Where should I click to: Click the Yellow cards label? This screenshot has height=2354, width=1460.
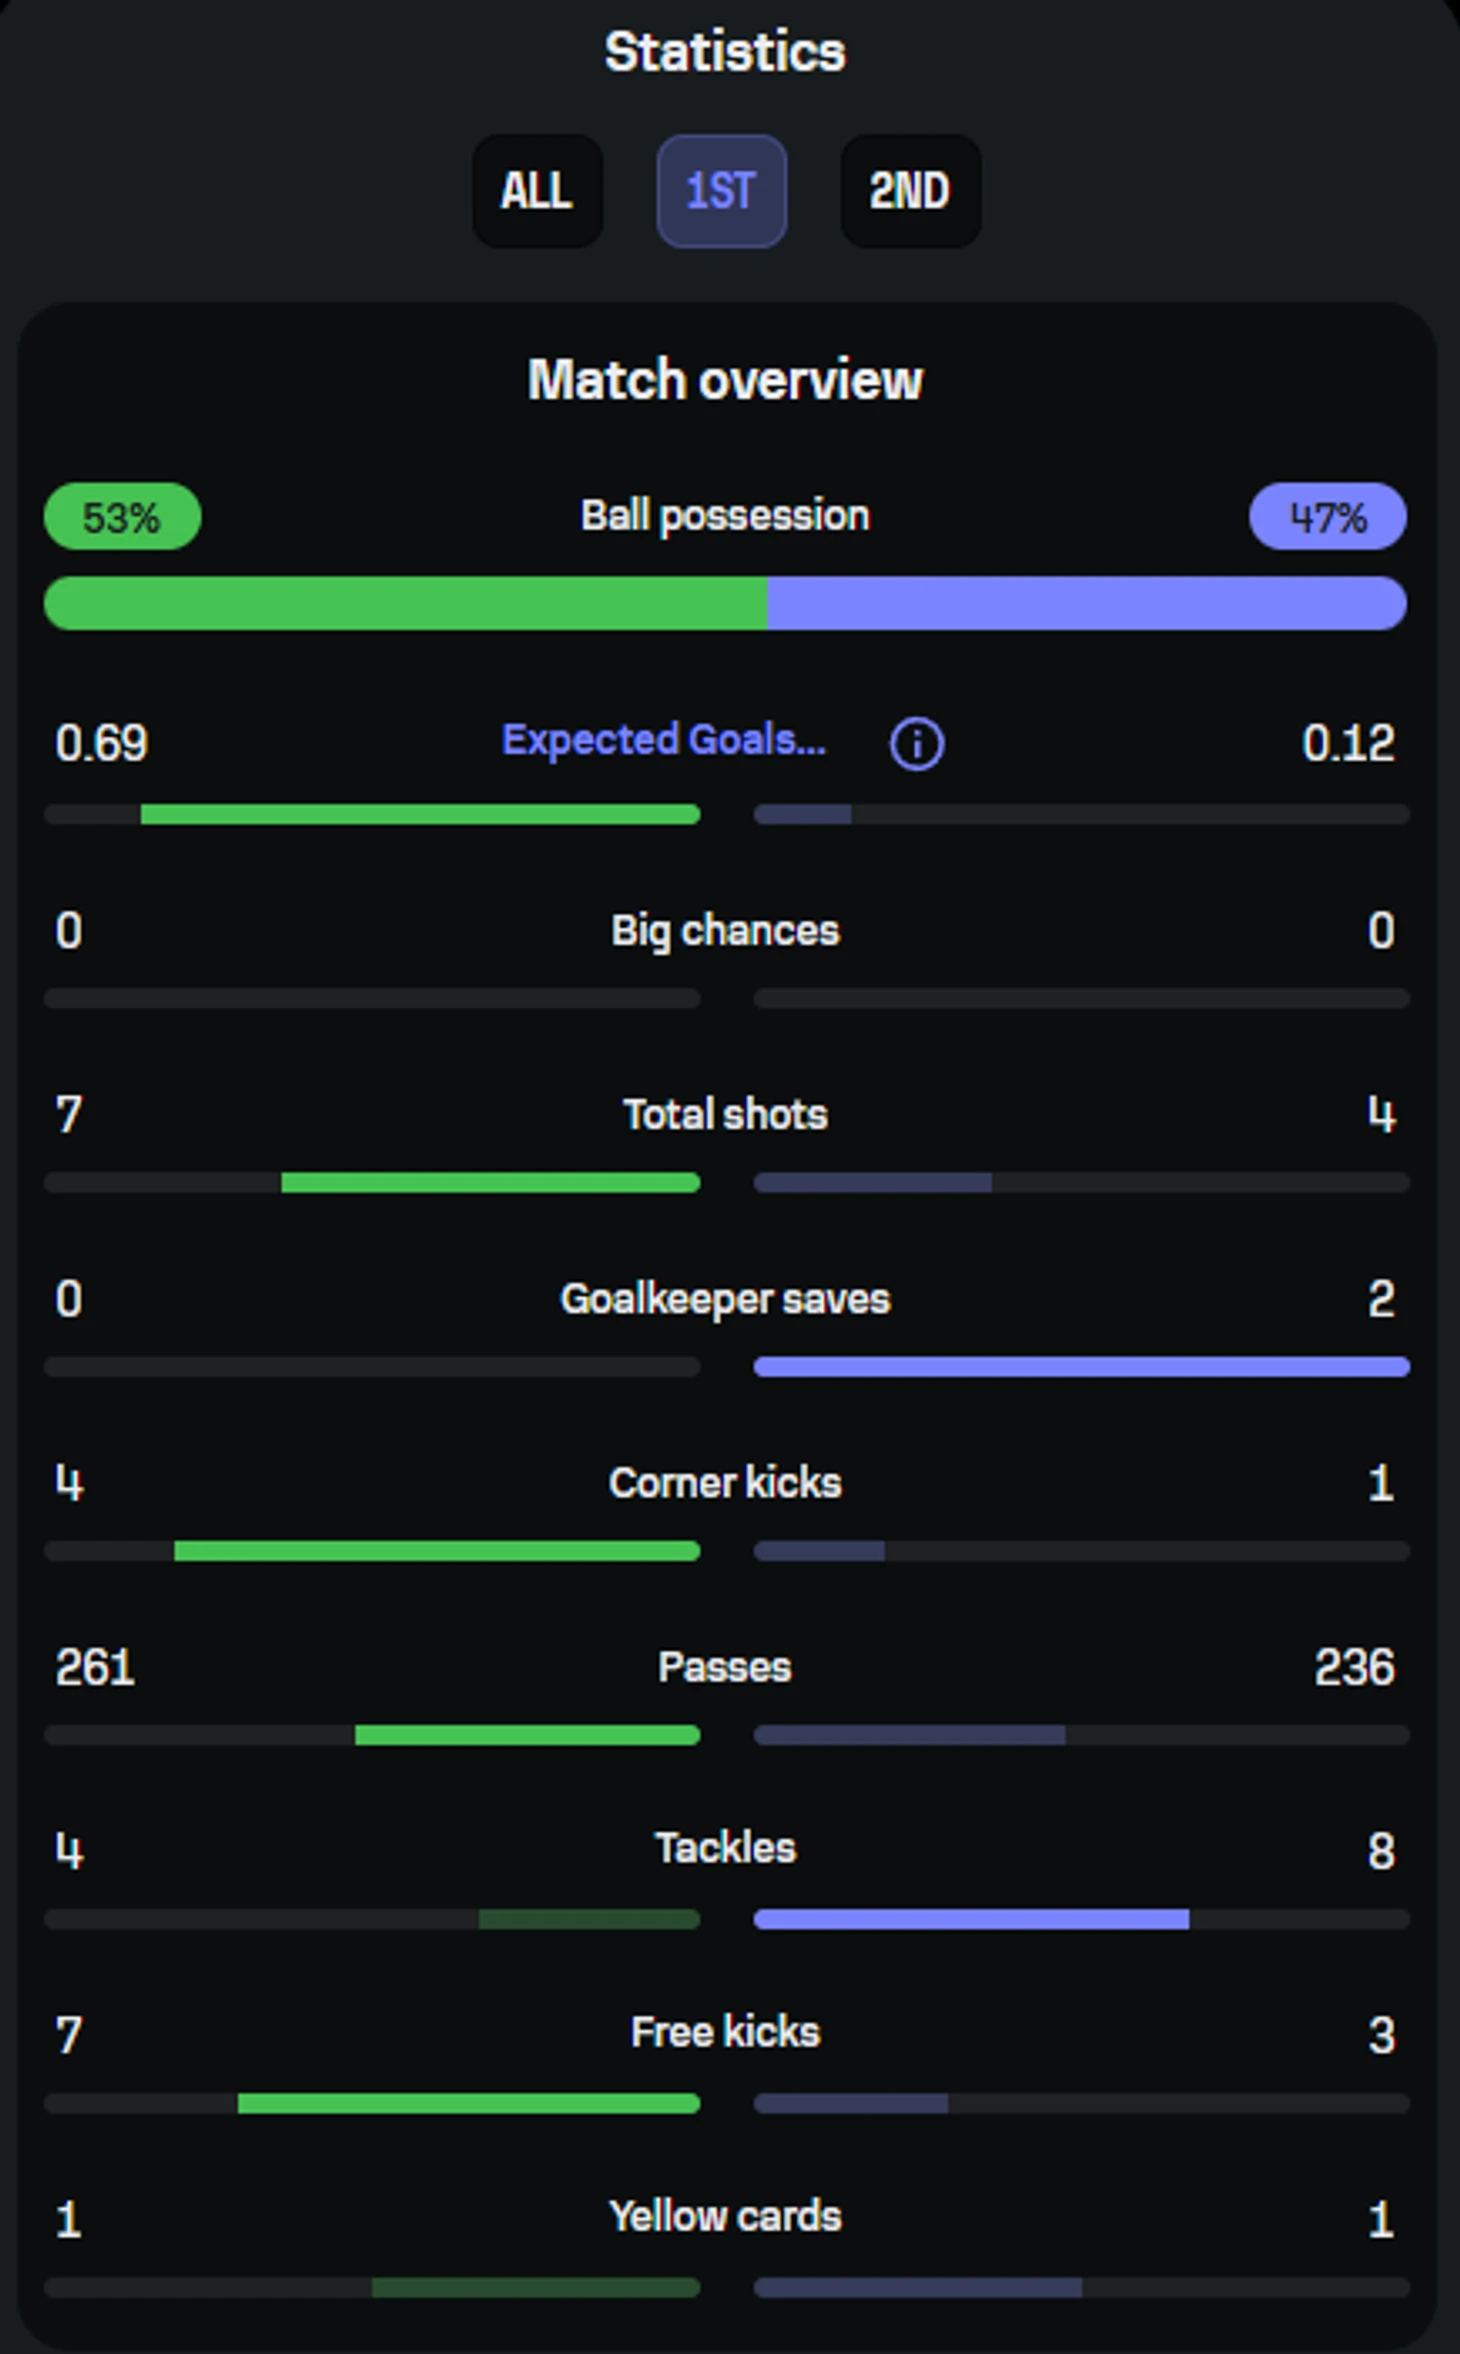point(725,2217)
